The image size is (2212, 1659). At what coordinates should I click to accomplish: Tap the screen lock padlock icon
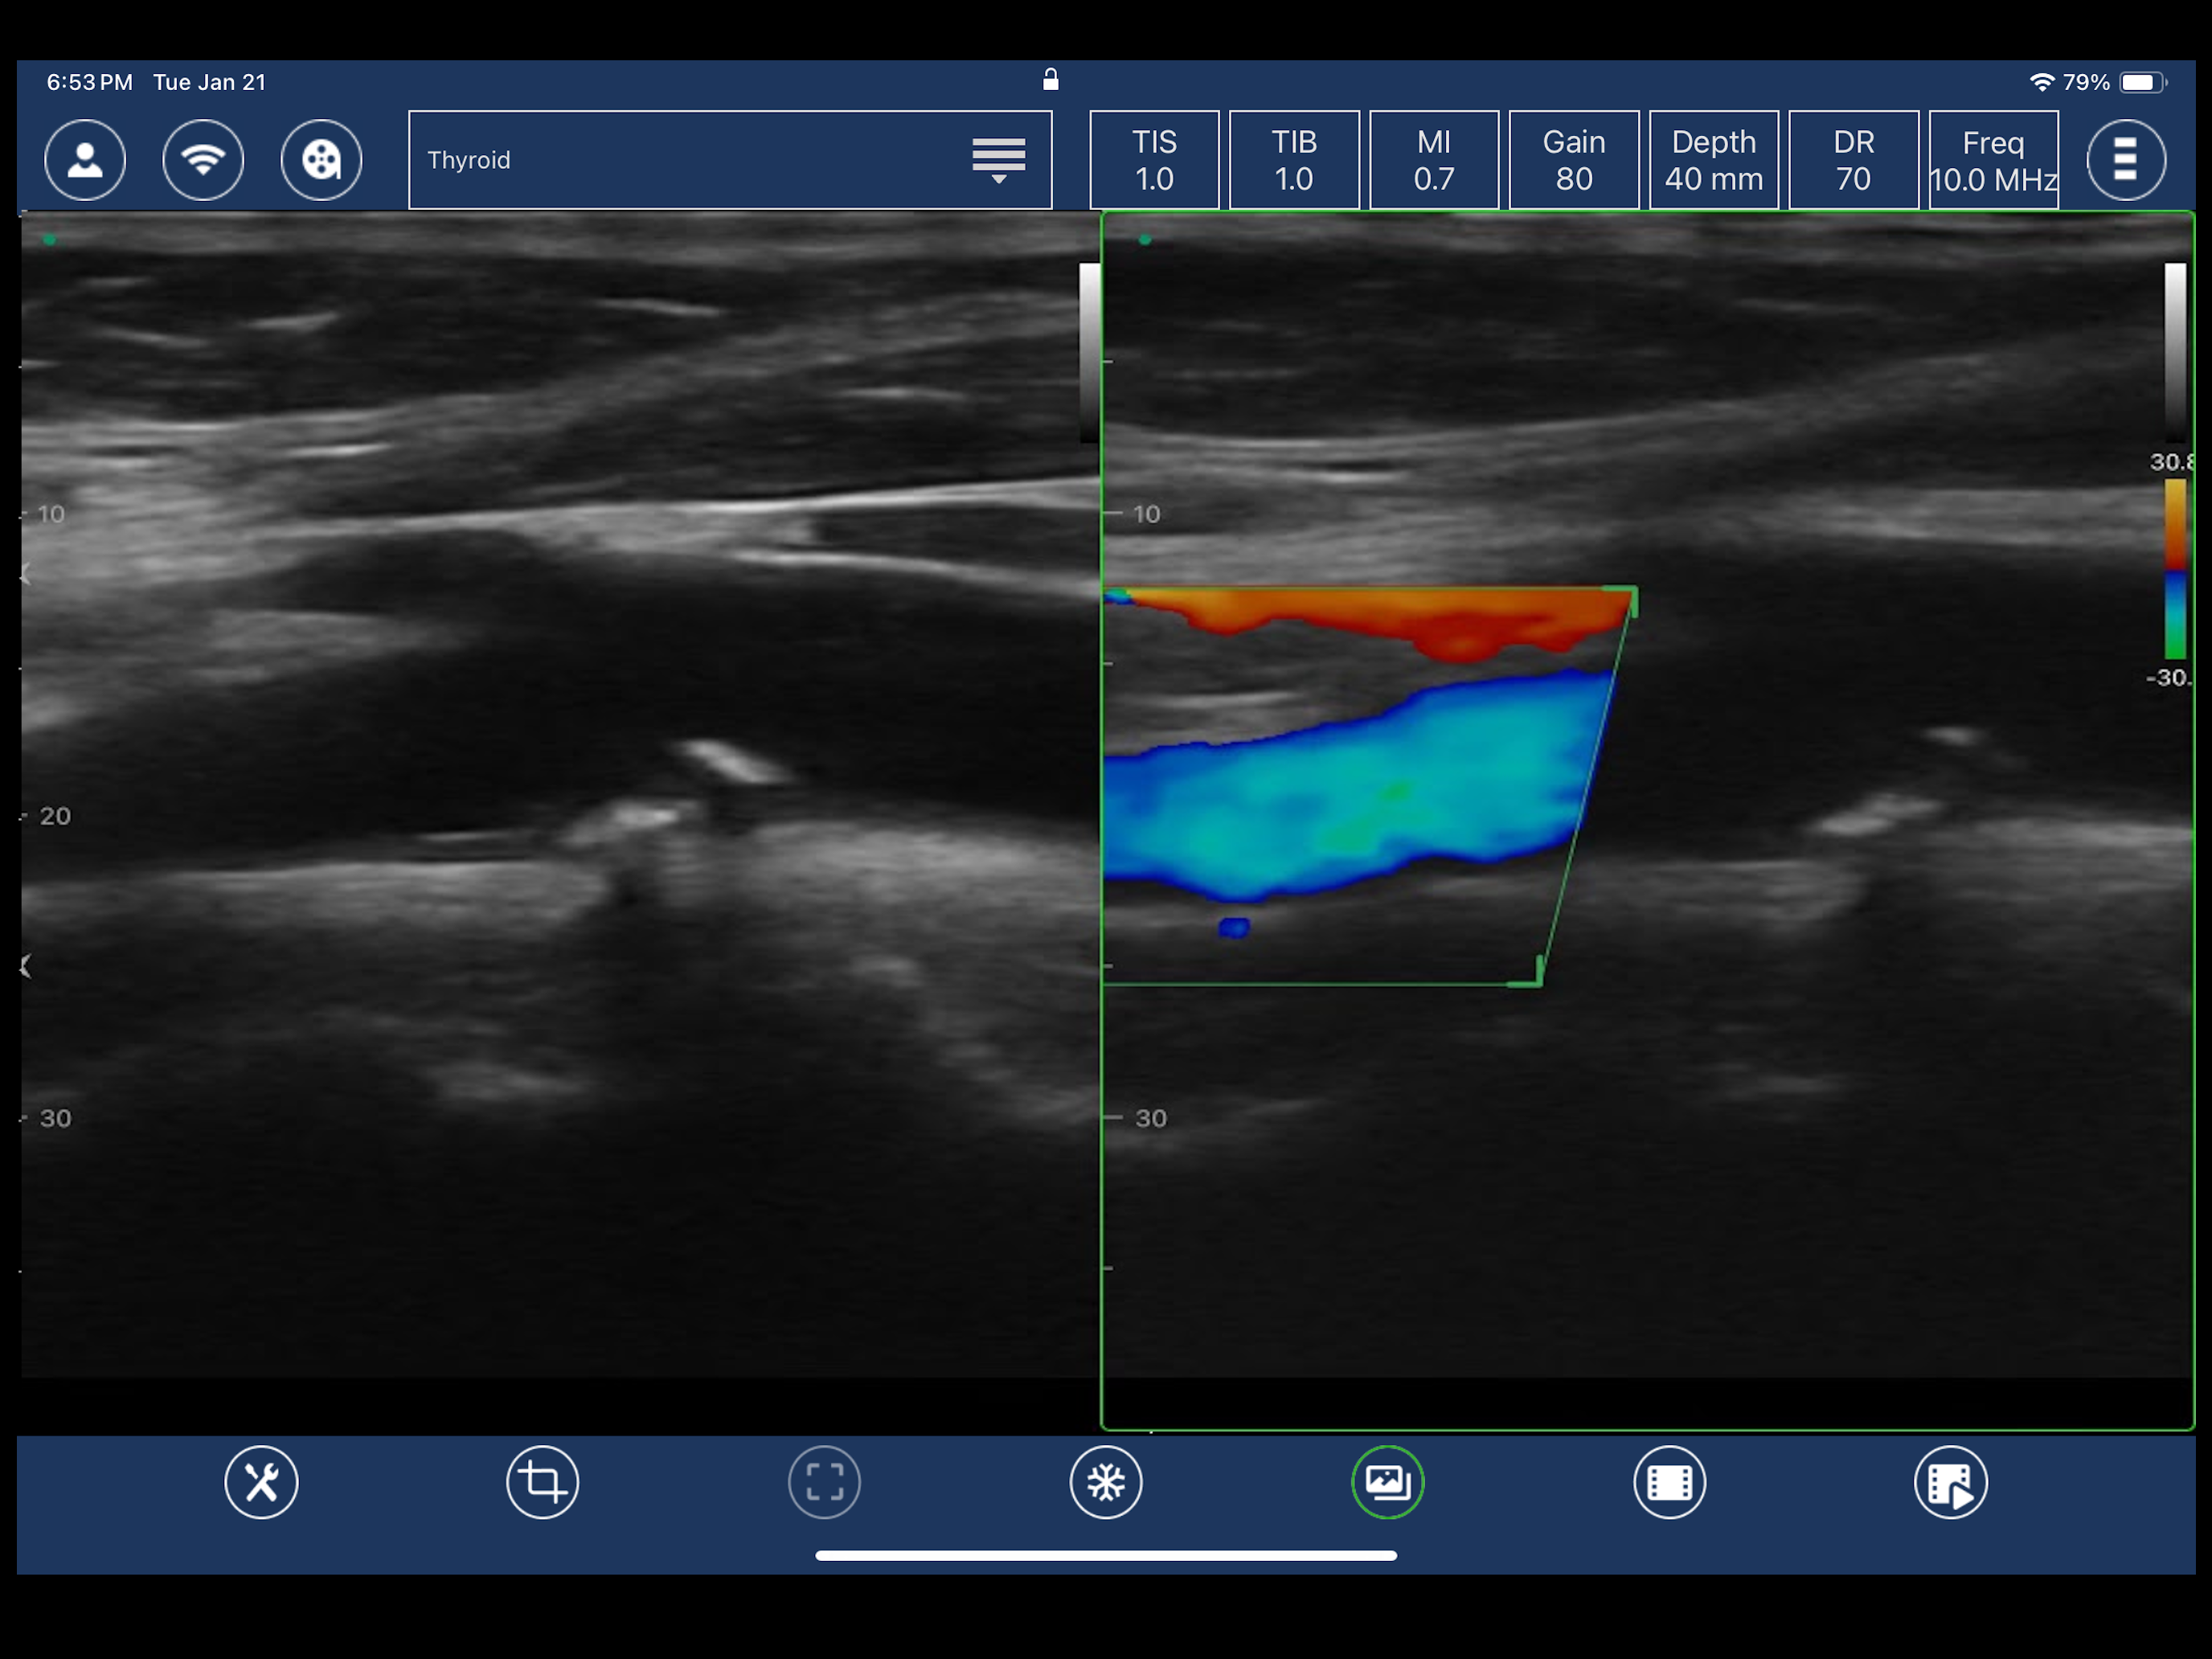pos(1050,80)
